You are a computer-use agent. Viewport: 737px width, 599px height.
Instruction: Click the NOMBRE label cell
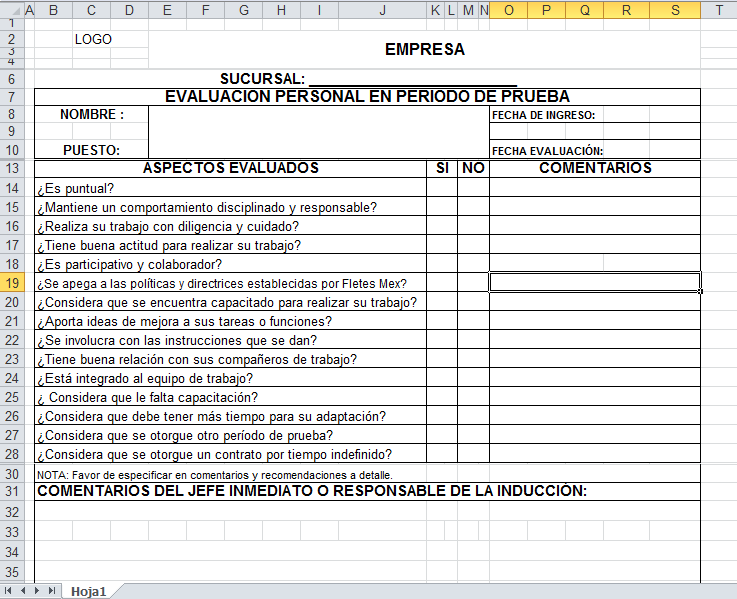[x=92, y=114]
